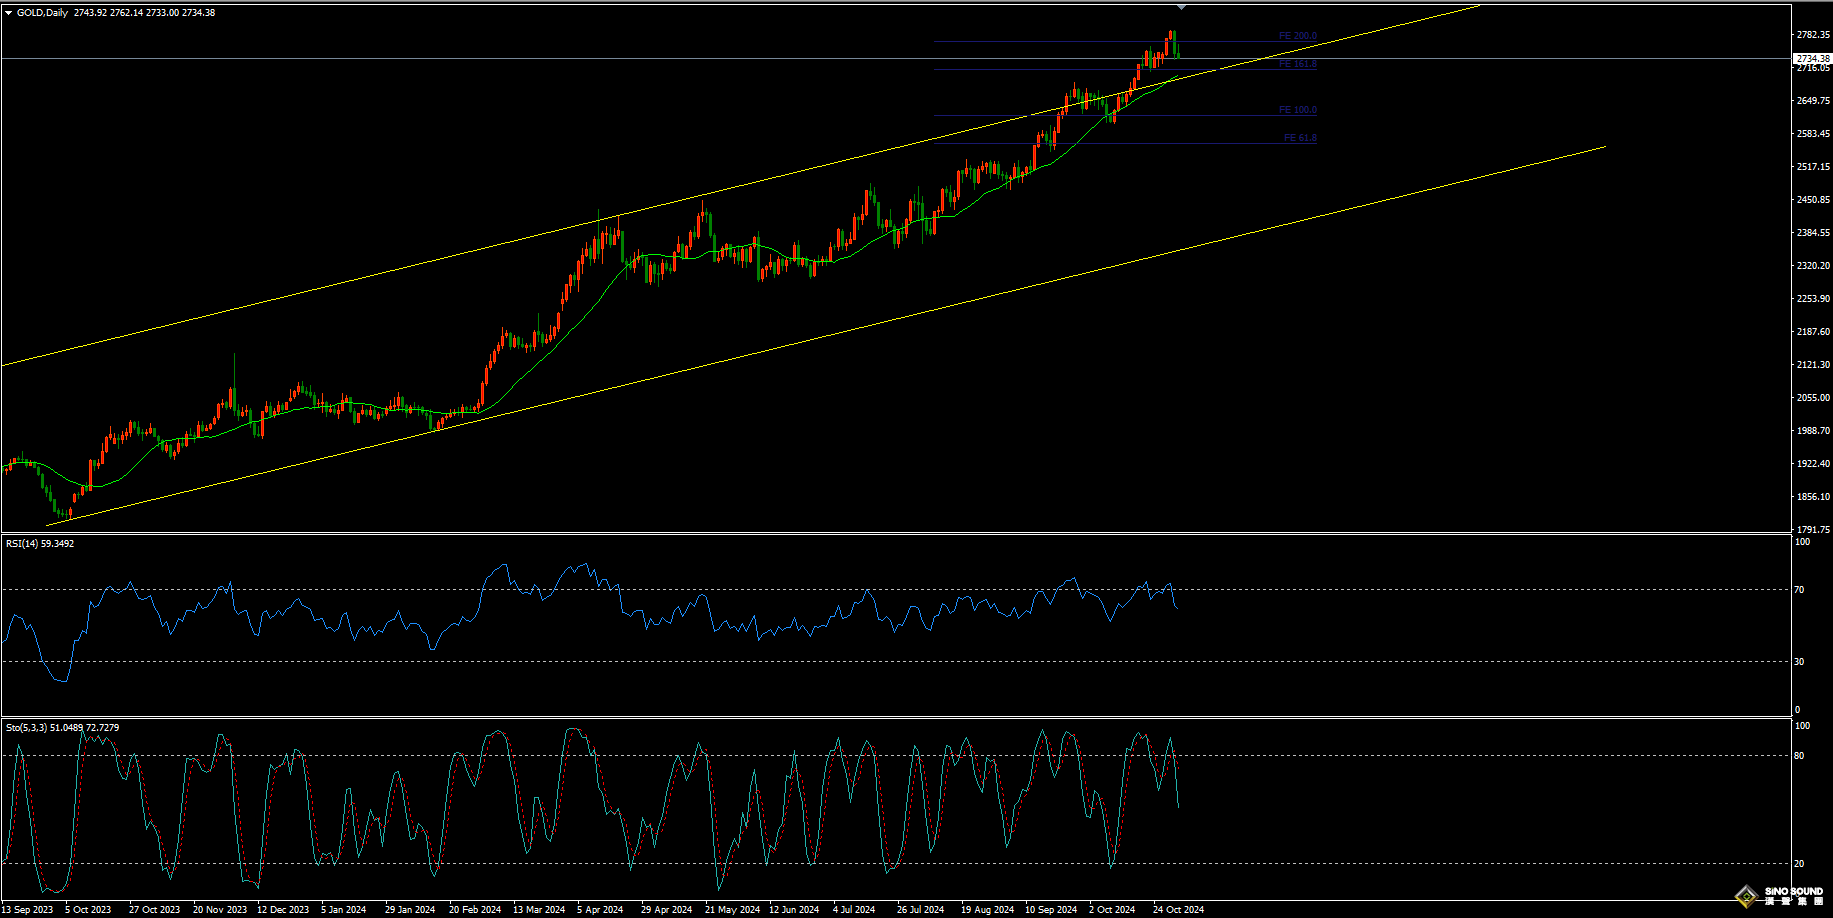The image size is (1833, 918).
Task: Click the 20 Nov 2023 date label
Action: pos(219,910)
